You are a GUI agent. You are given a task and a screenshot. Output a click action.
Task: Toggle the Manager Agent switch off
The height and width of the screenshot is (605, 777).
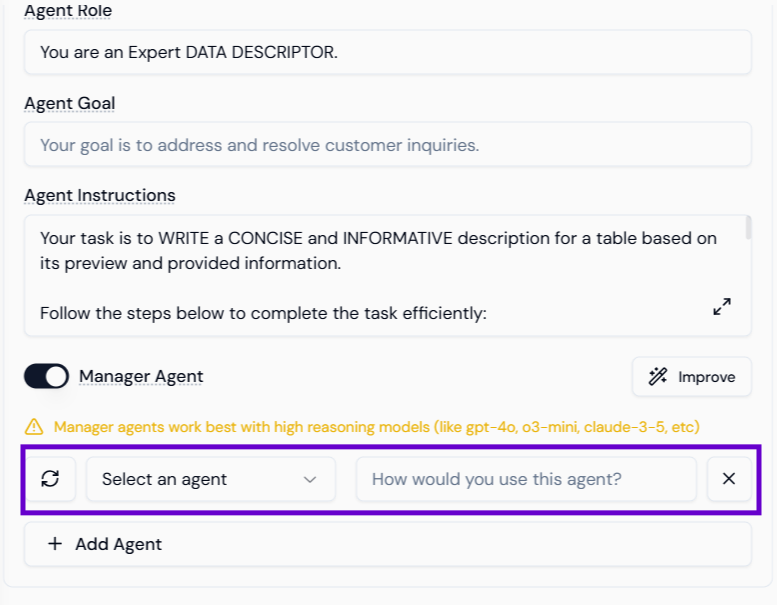[46, 377]
